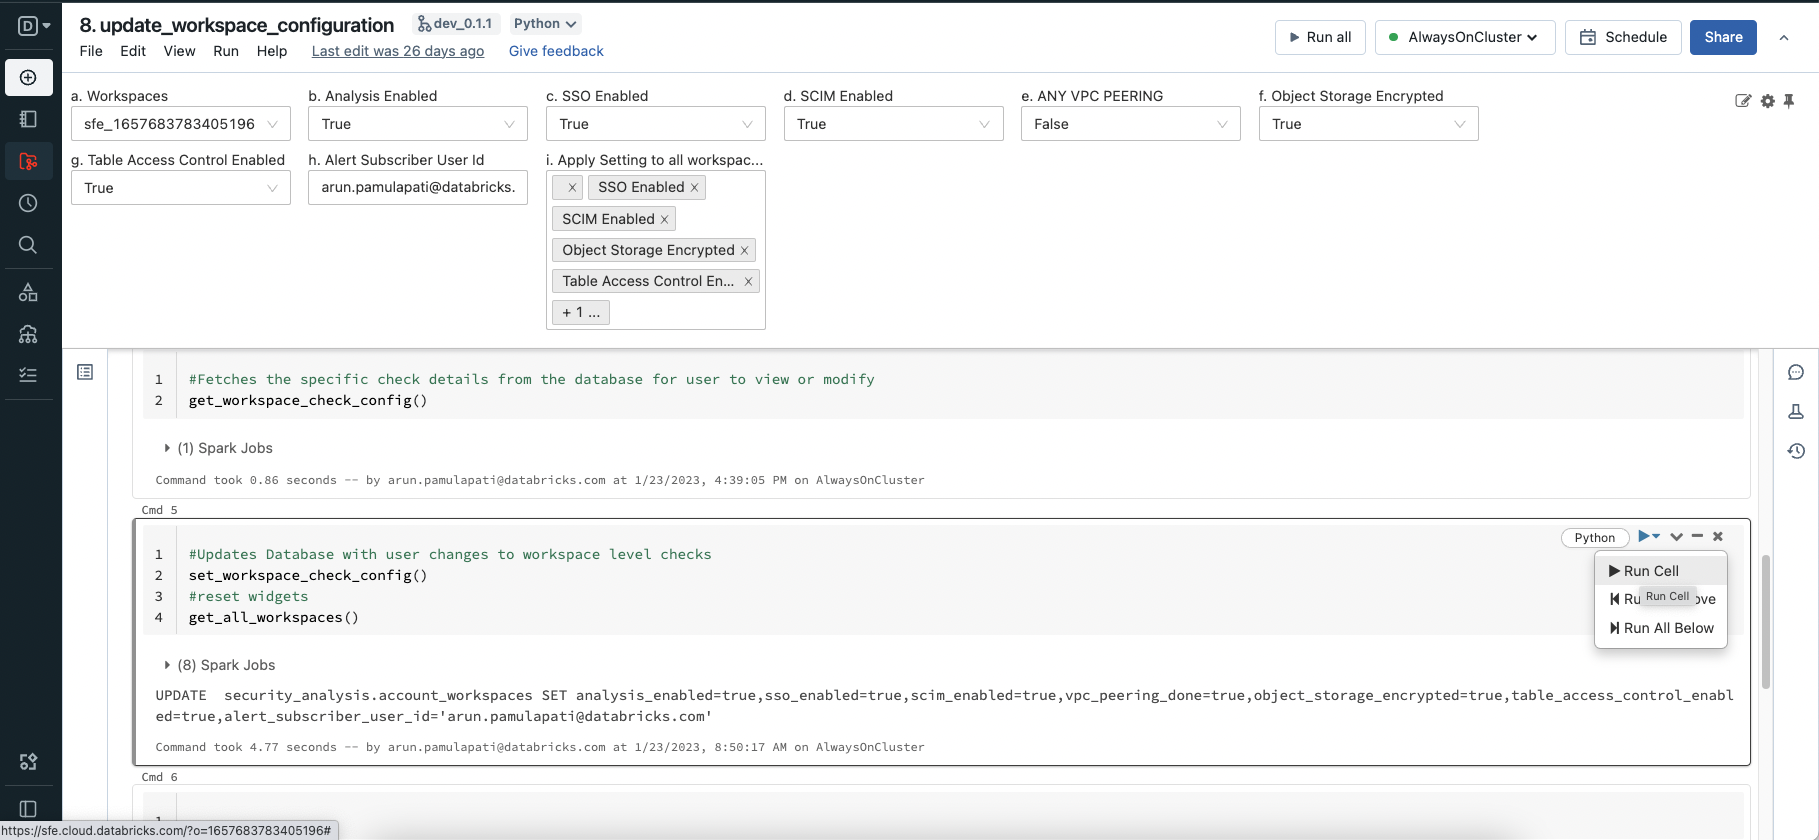This screenshot has width=1819, height=840.
Task: Open the SSO Enabled dropdown
Action: pyautogui.click(x=656, y=124)
